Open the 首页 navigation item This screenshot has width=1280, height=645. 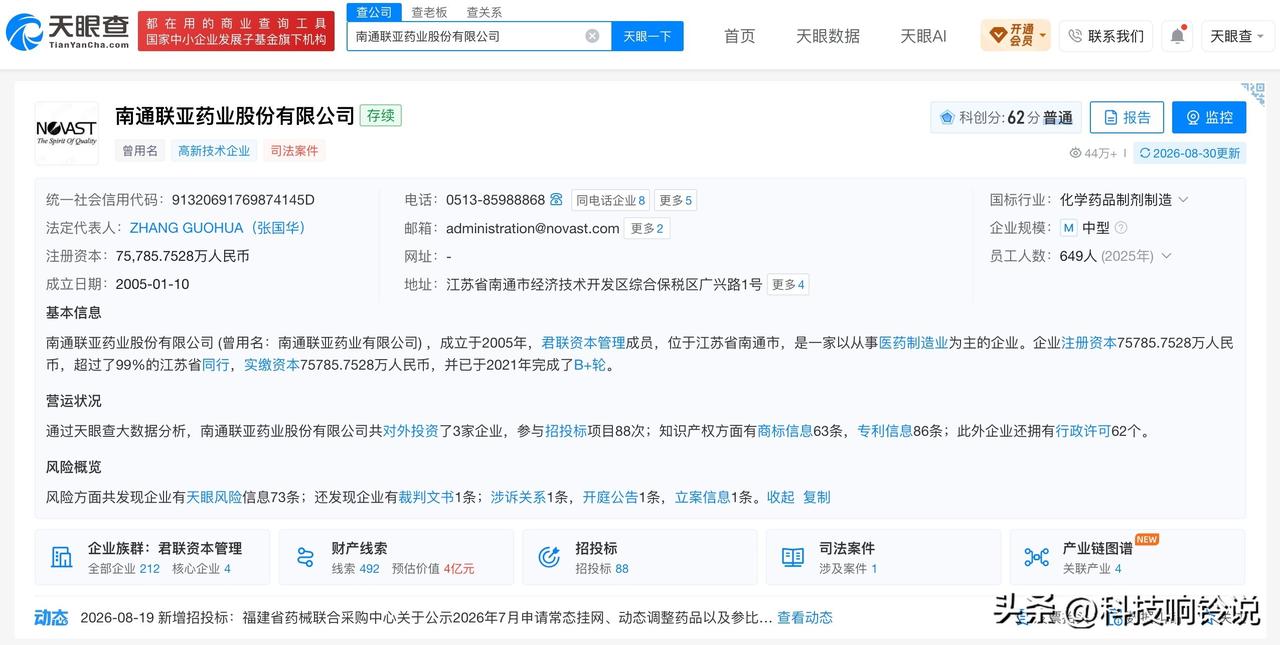740,36
